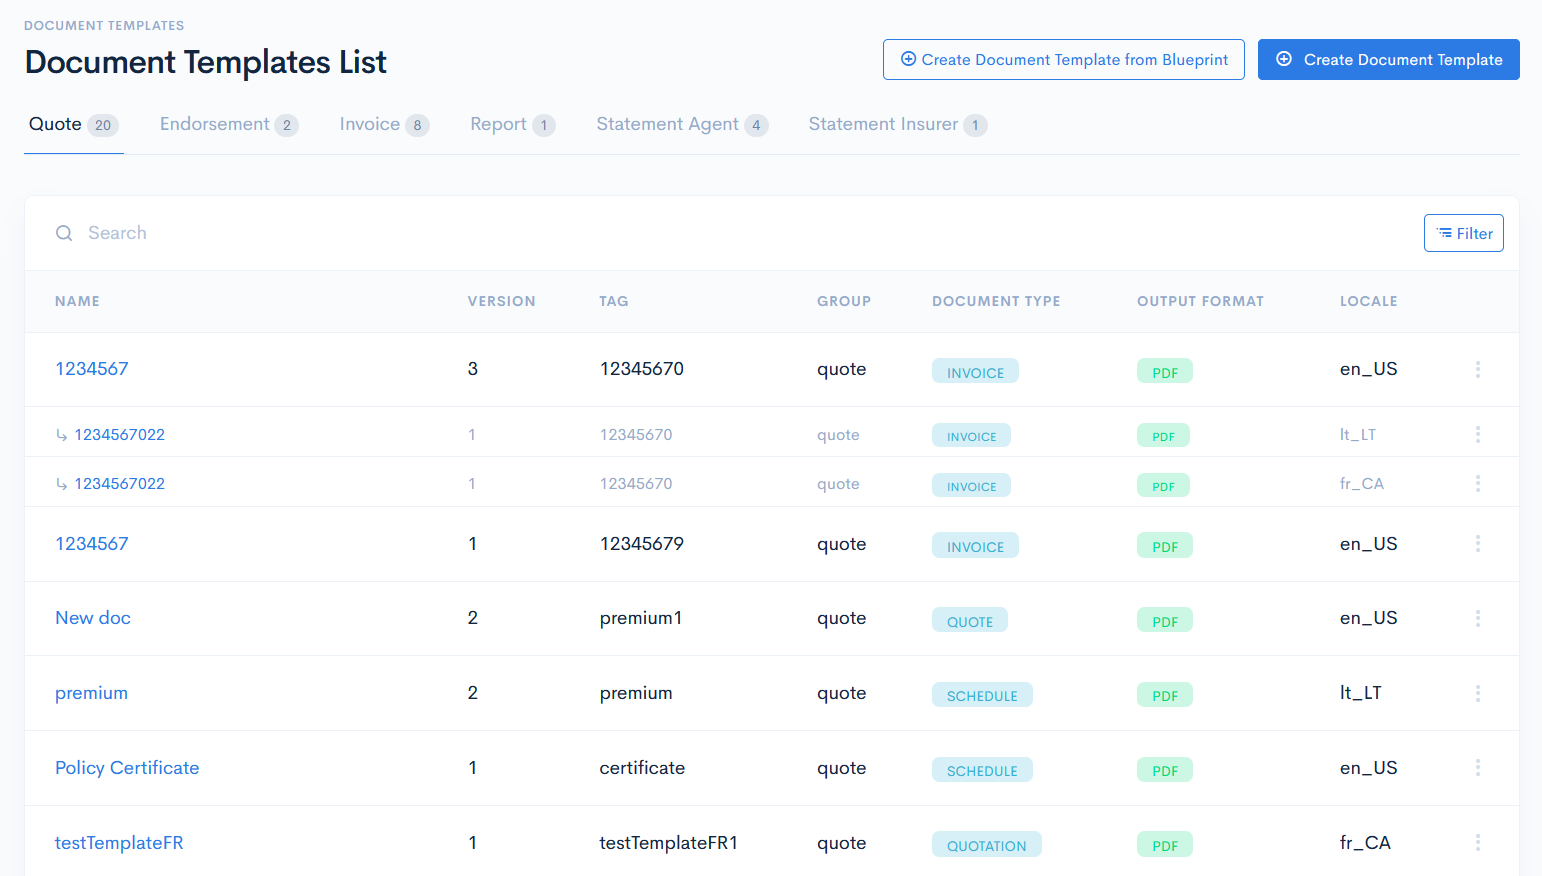Screen dimensions: 1542x876
Task: Select the SCHEDULE badge on the premium row
Action: (x=982, y=694)
